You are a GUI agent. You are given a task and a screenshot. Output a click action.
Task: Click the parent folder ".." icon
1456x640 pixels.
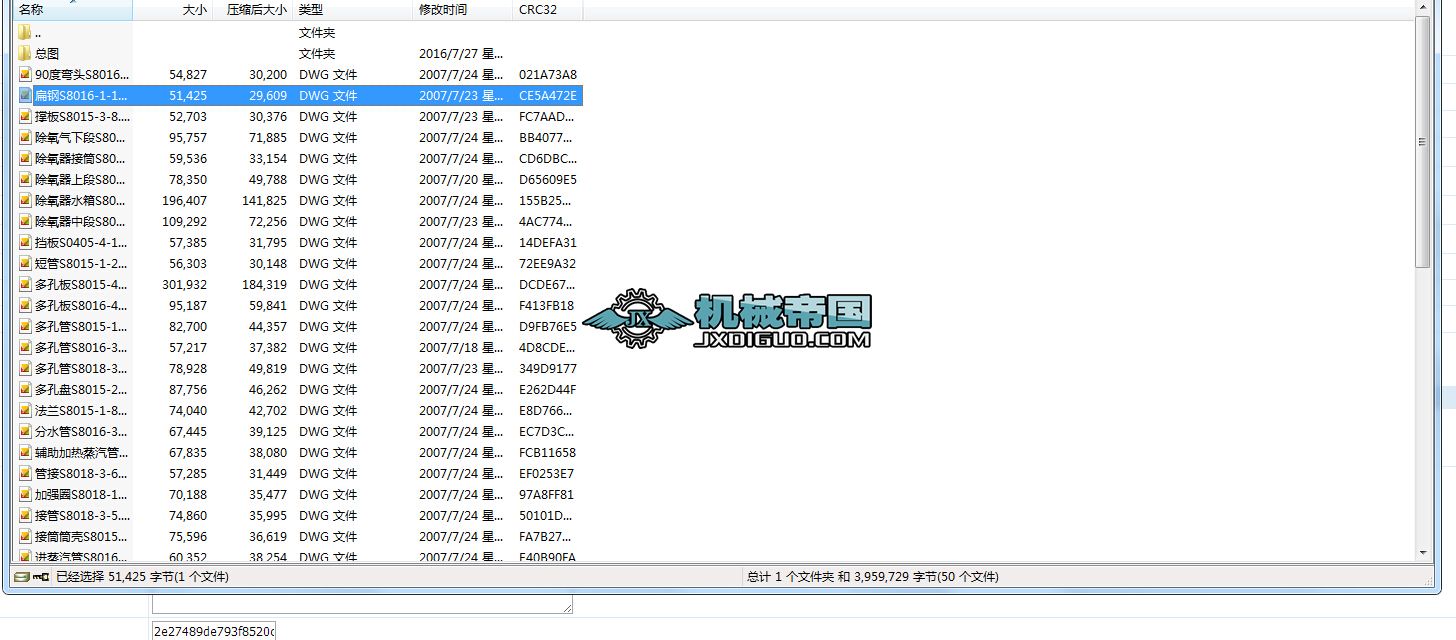click(x=25, y=33)
